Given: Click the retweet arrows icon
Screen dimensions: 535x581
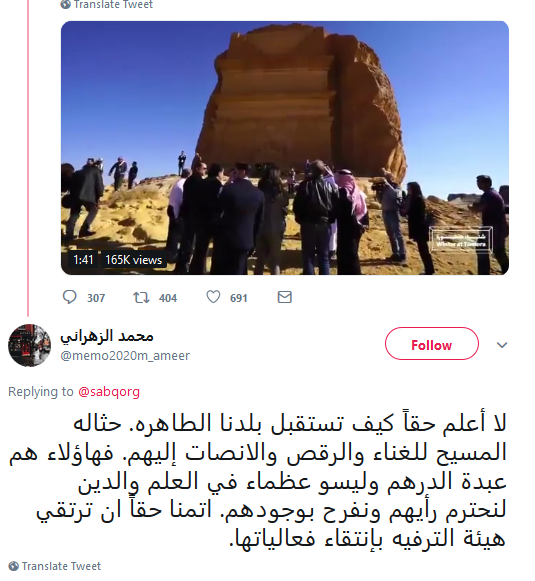Looking at the screenshot, I should coord(141,297).
